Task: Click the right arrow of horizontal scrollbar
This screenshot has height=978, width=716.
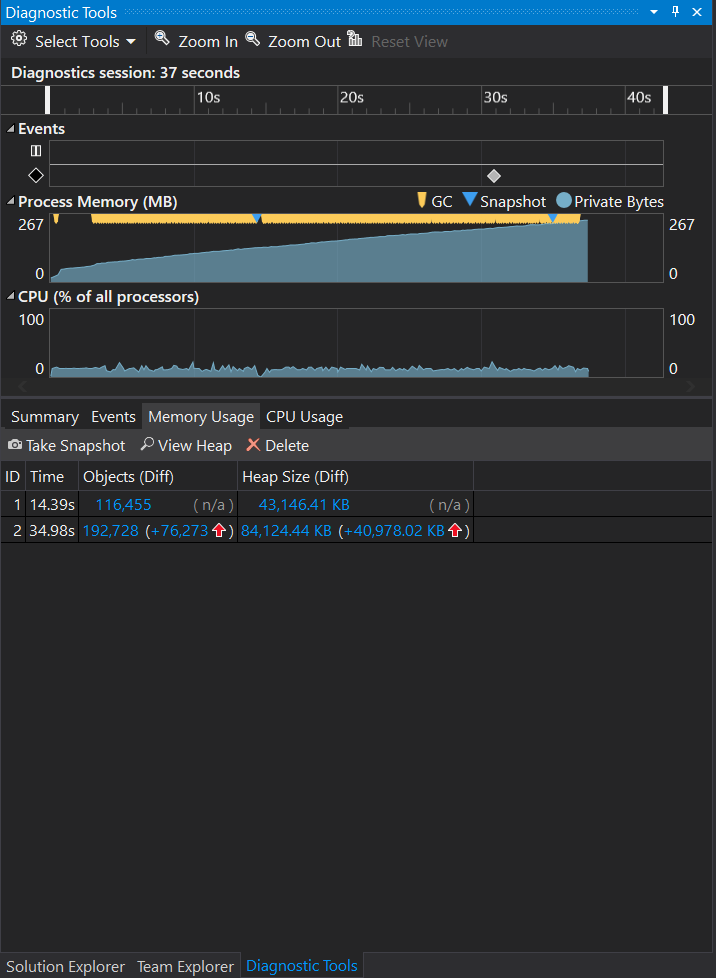Action: pos(690,387)
